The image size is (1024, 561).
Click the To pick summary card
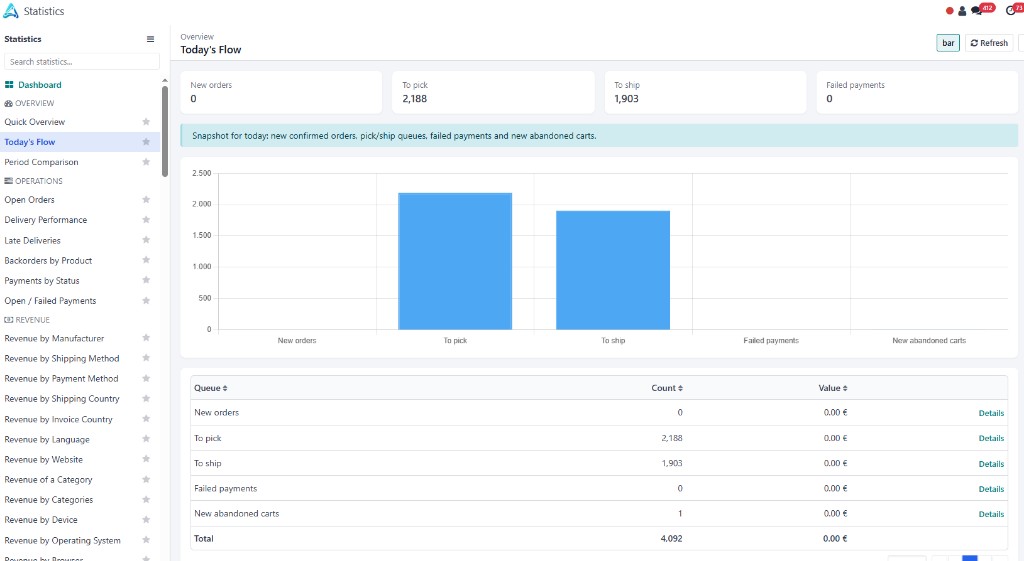[494, 92]
